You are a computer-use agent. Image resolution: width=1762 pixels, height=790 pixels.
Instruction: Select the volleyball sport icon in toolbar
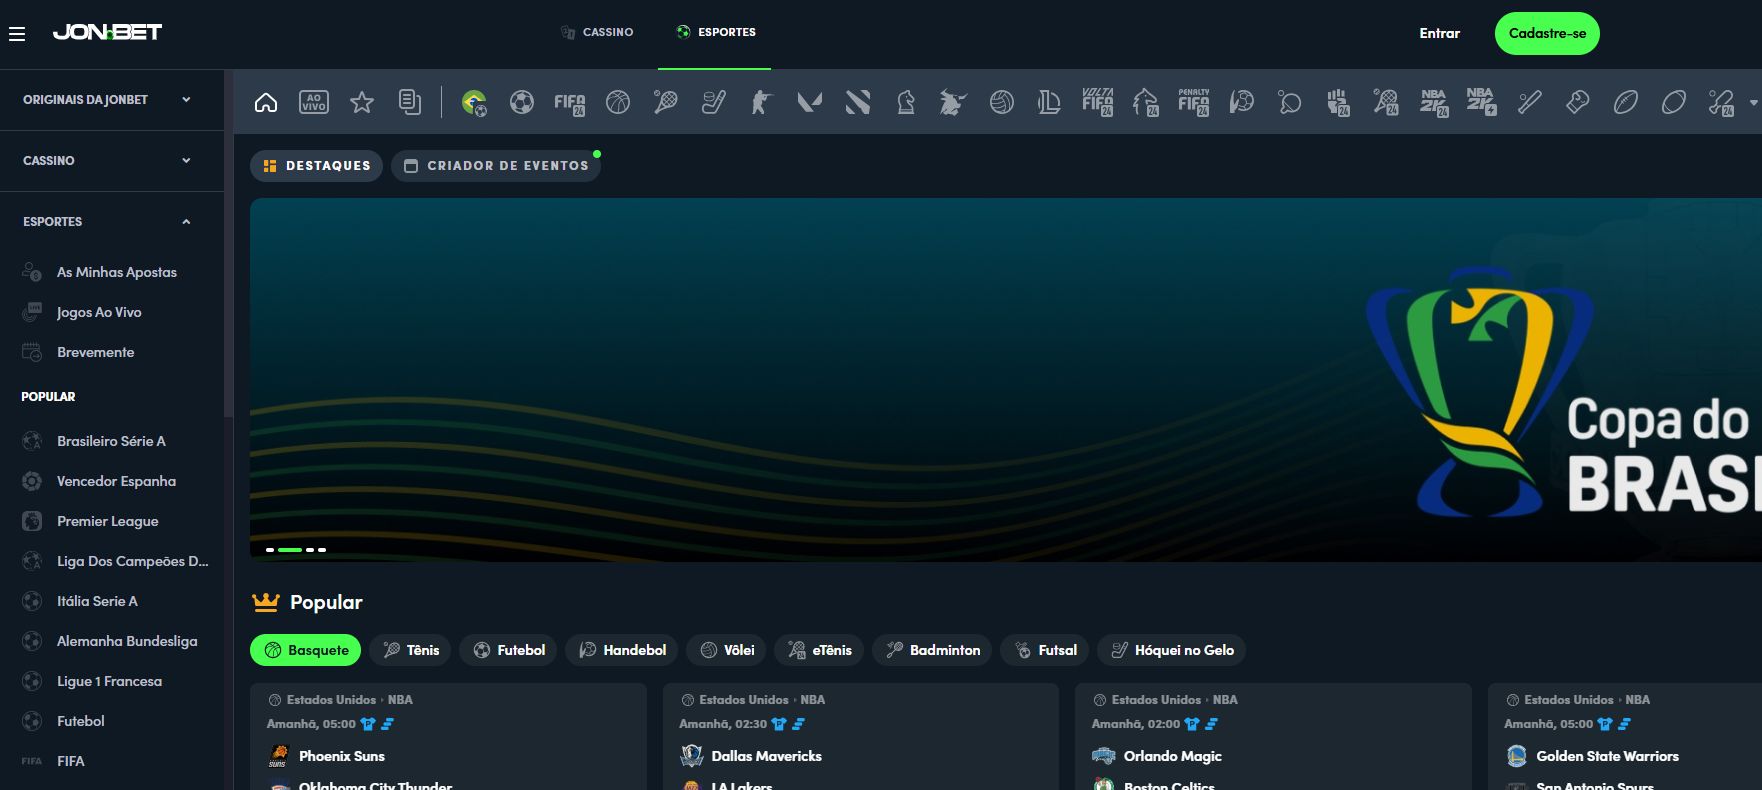pyautogui.click(x=1002, y=102)
